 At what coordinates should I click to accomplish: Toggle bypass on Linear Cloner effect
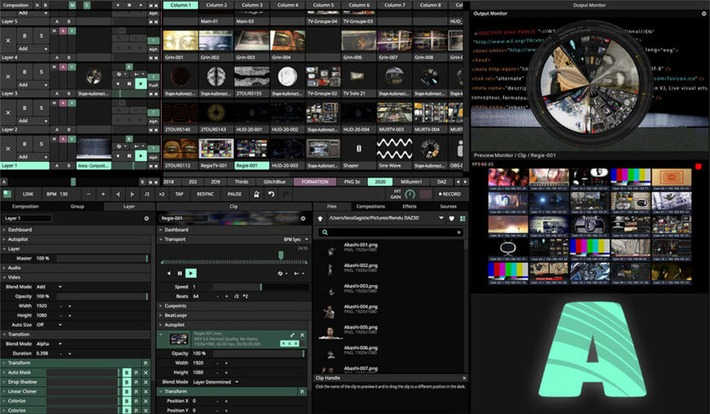[127, 391]
